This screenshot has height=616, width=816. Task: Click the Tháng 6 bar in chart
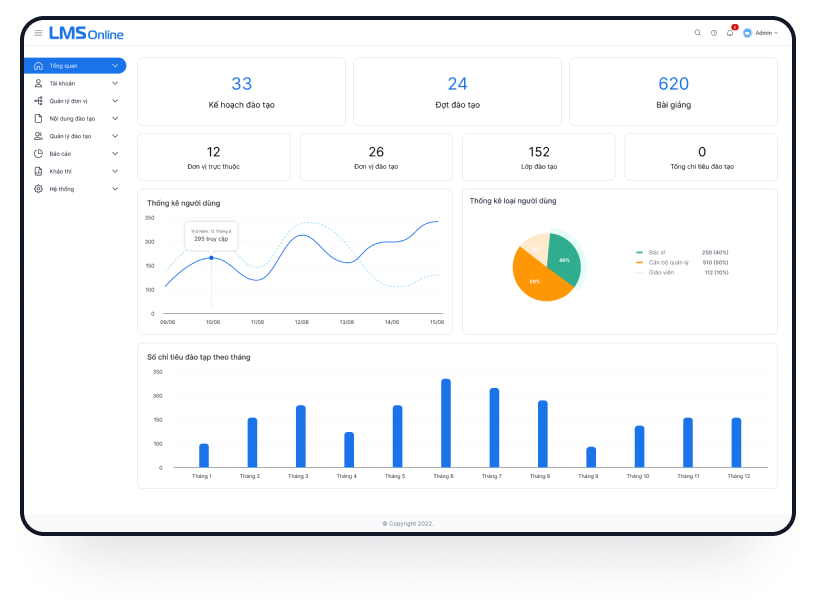click(x=446, y=423)
